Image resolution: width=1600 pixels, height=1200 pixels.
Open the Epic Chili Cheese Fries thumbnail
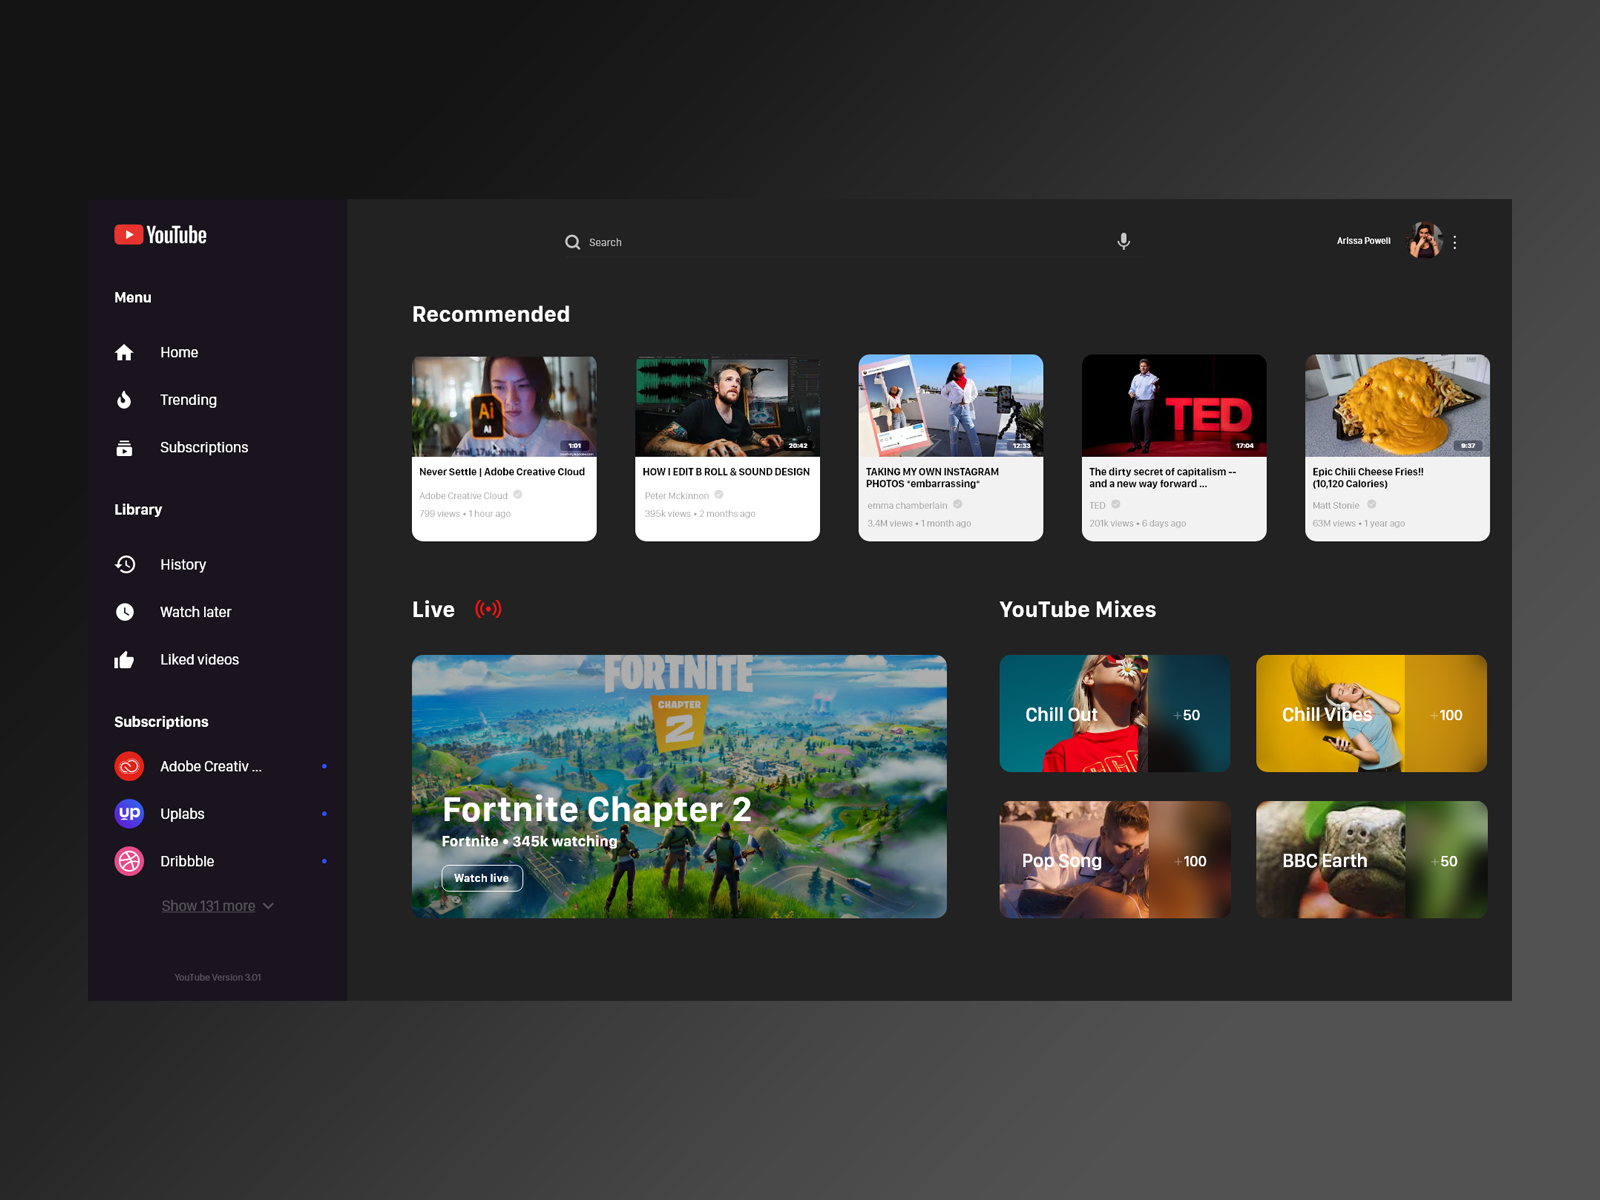1397,406
